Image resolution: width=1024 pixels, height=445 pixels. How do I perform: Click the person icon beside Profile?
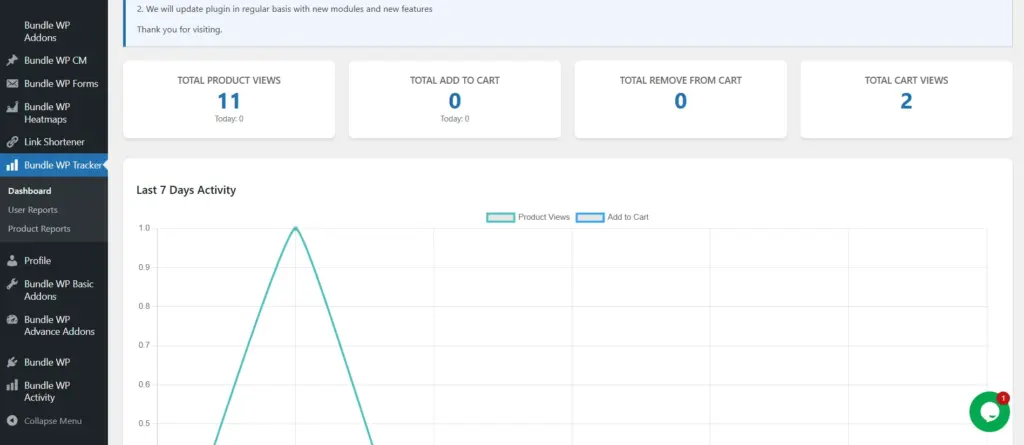pyautogui.click(x=12, y=261)
